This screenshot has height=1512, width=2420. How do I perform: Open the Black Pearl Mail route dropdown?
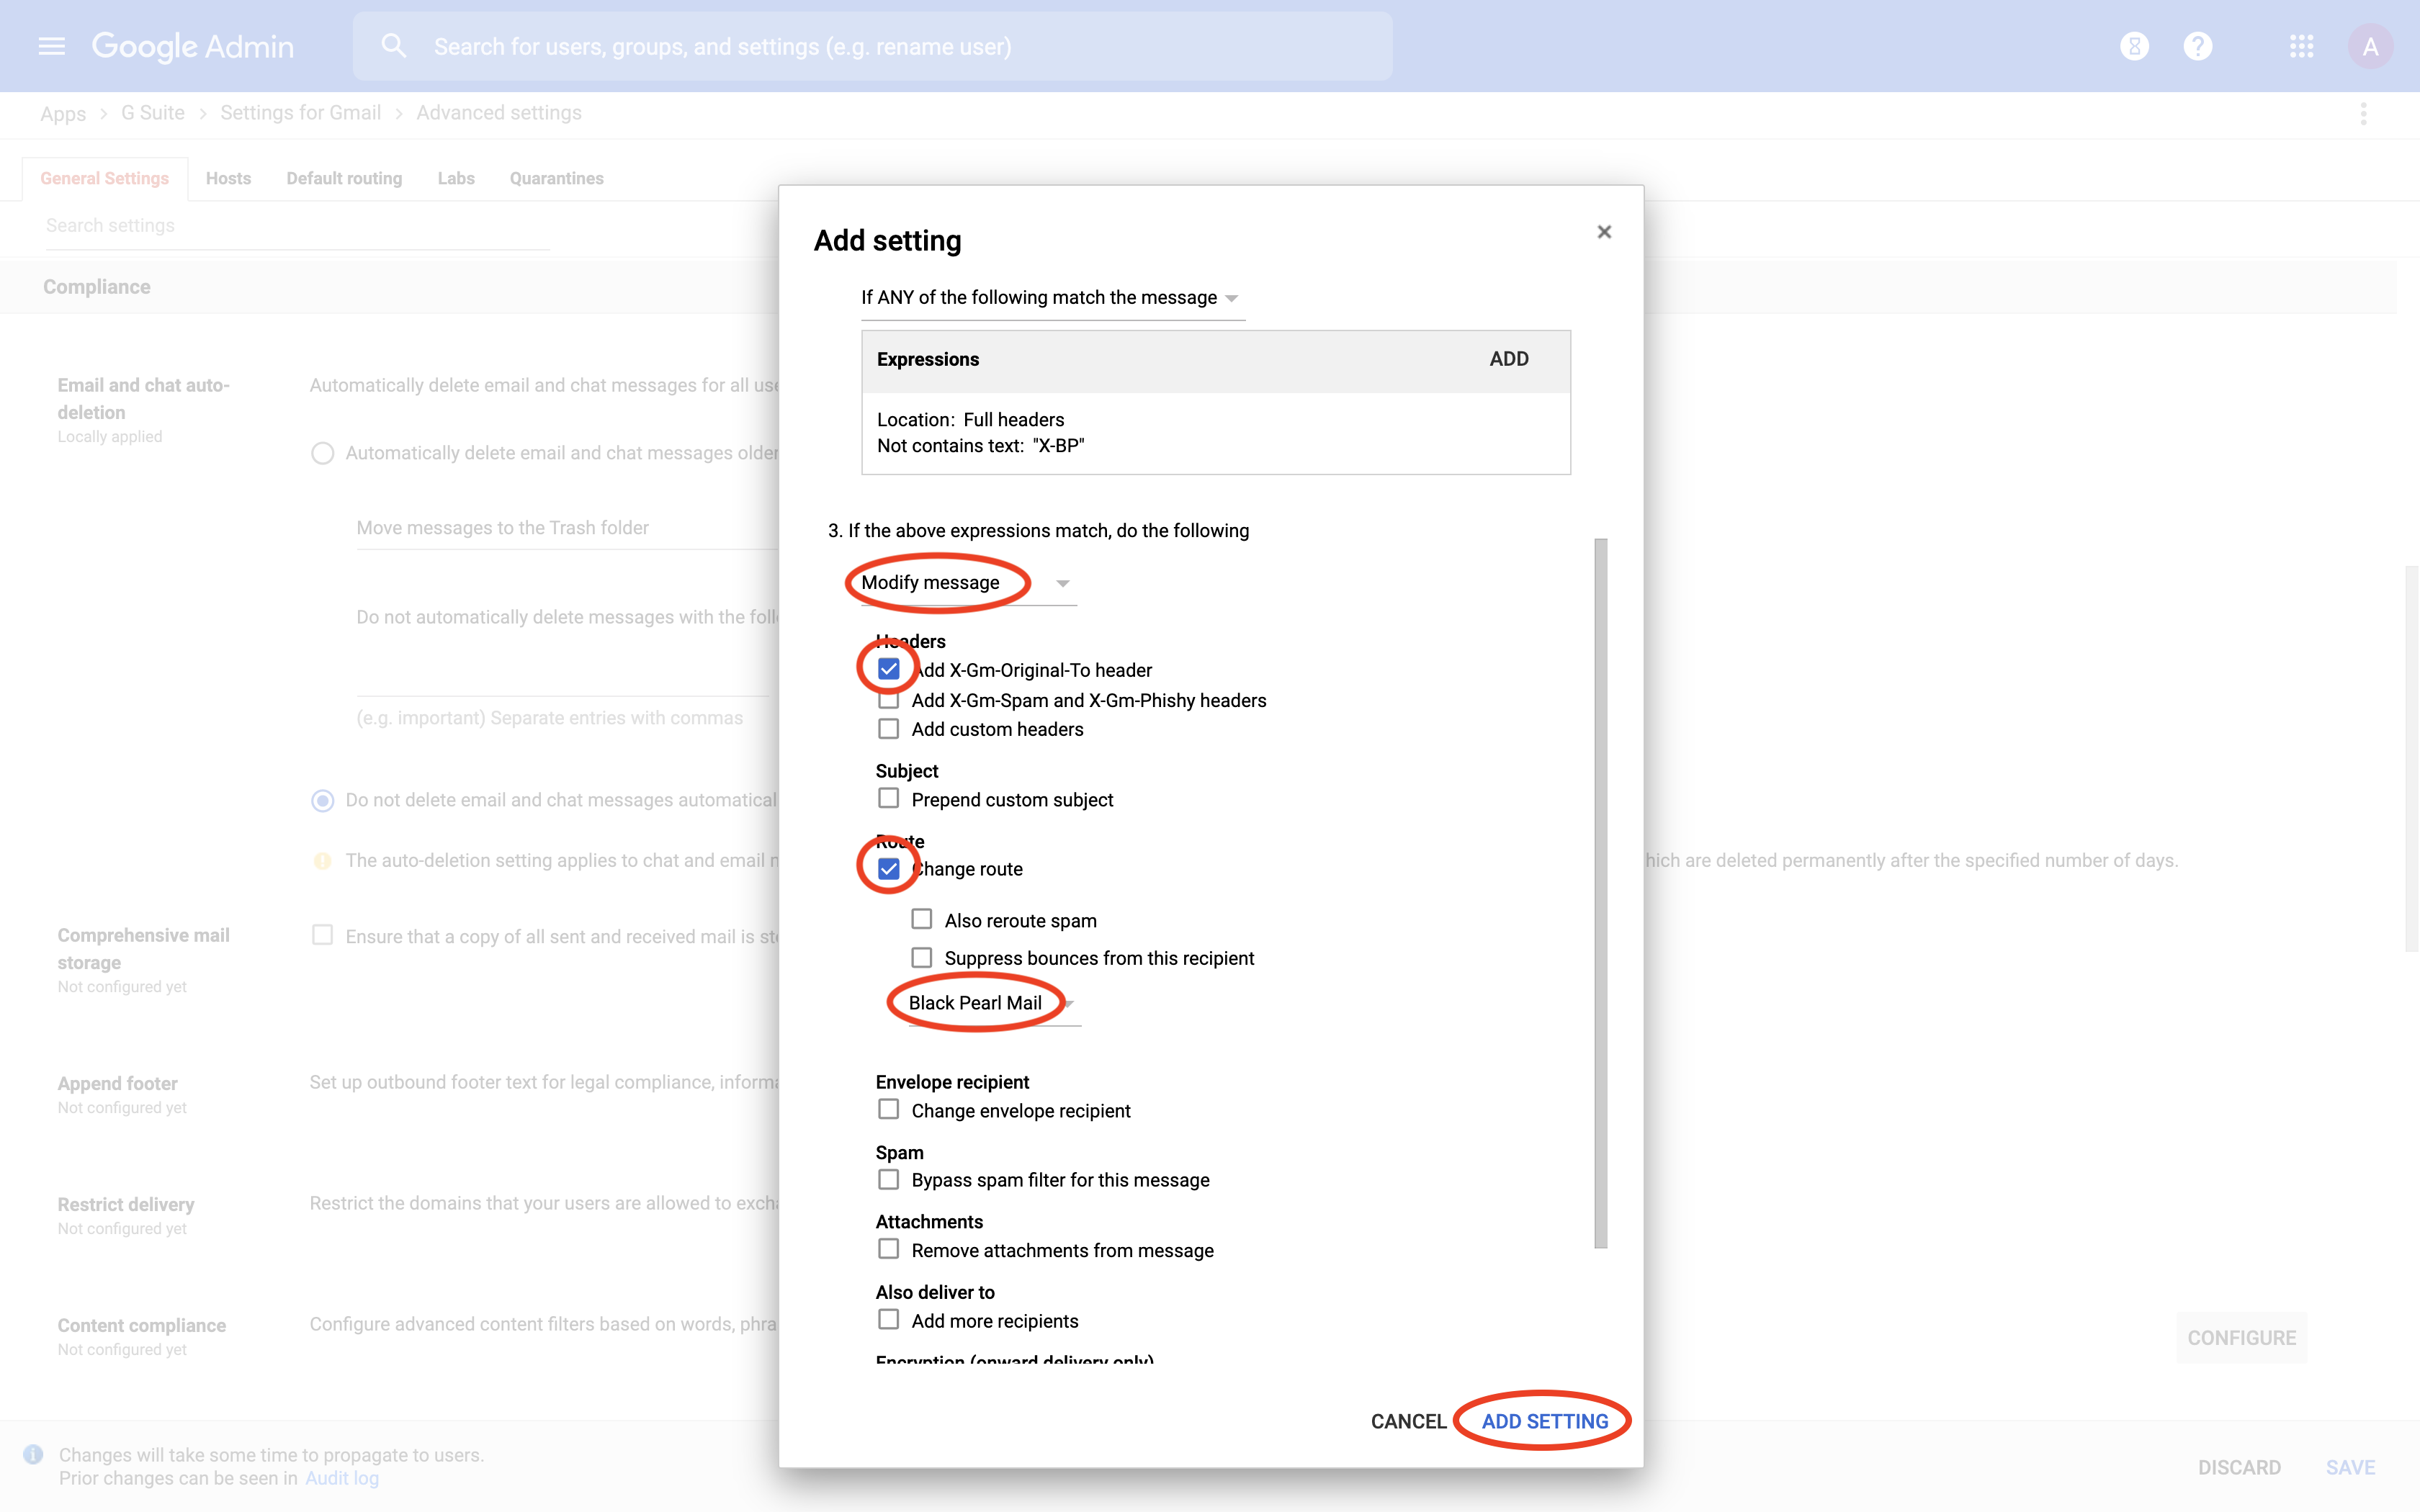click(x=990, y=1003)
